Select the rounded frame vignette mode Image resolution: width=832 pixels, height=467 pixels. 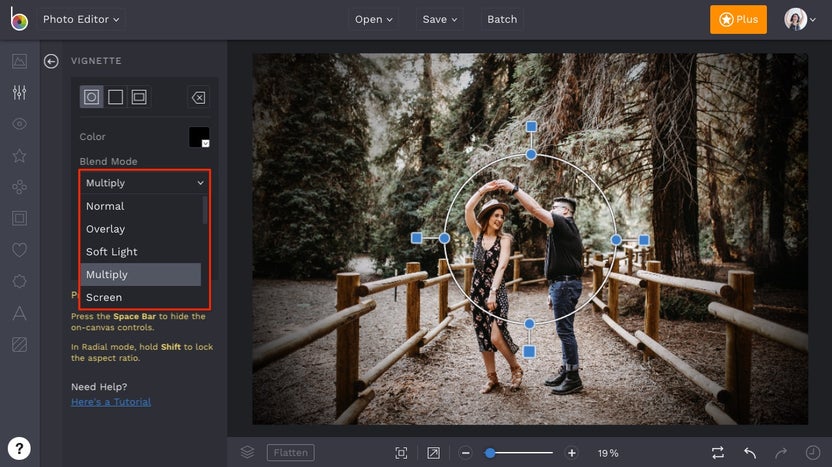[139, 97]
